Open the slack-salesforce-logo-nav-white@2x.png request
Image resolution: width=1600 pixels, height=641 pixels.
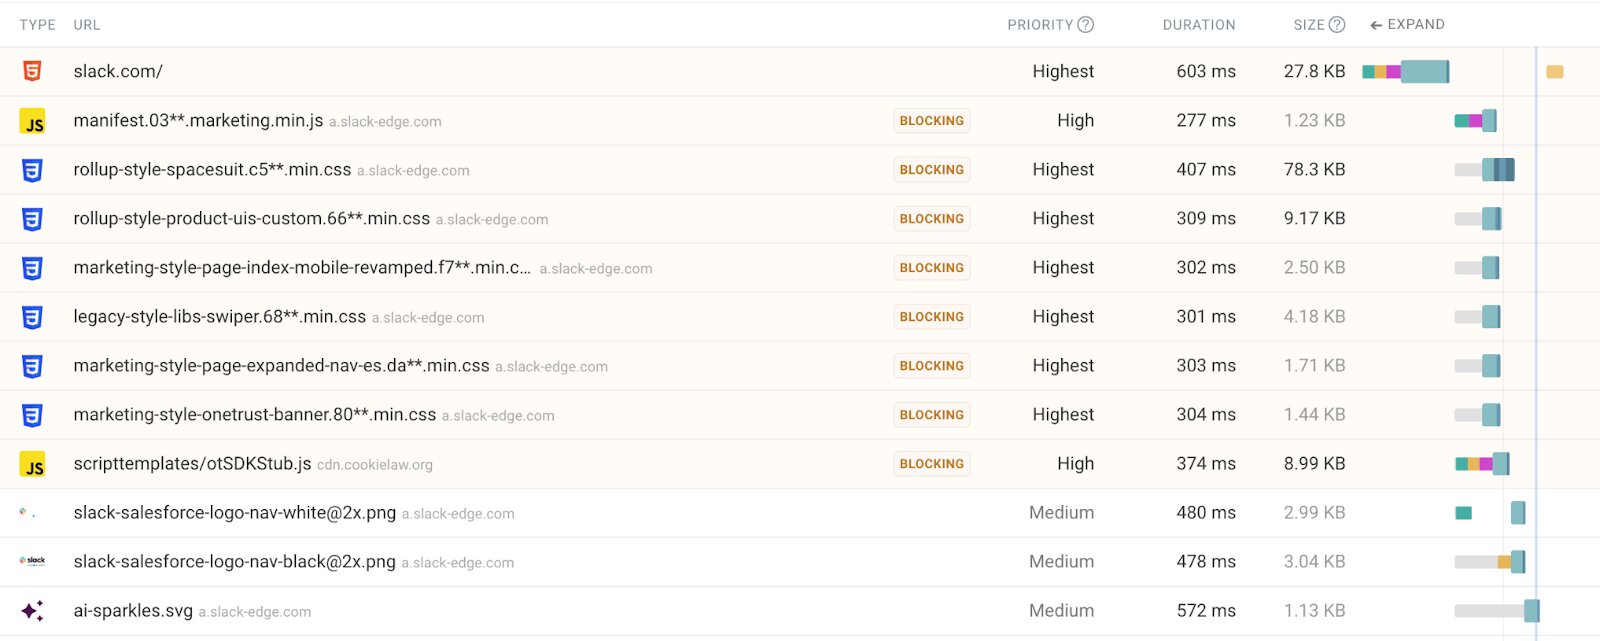235,512
